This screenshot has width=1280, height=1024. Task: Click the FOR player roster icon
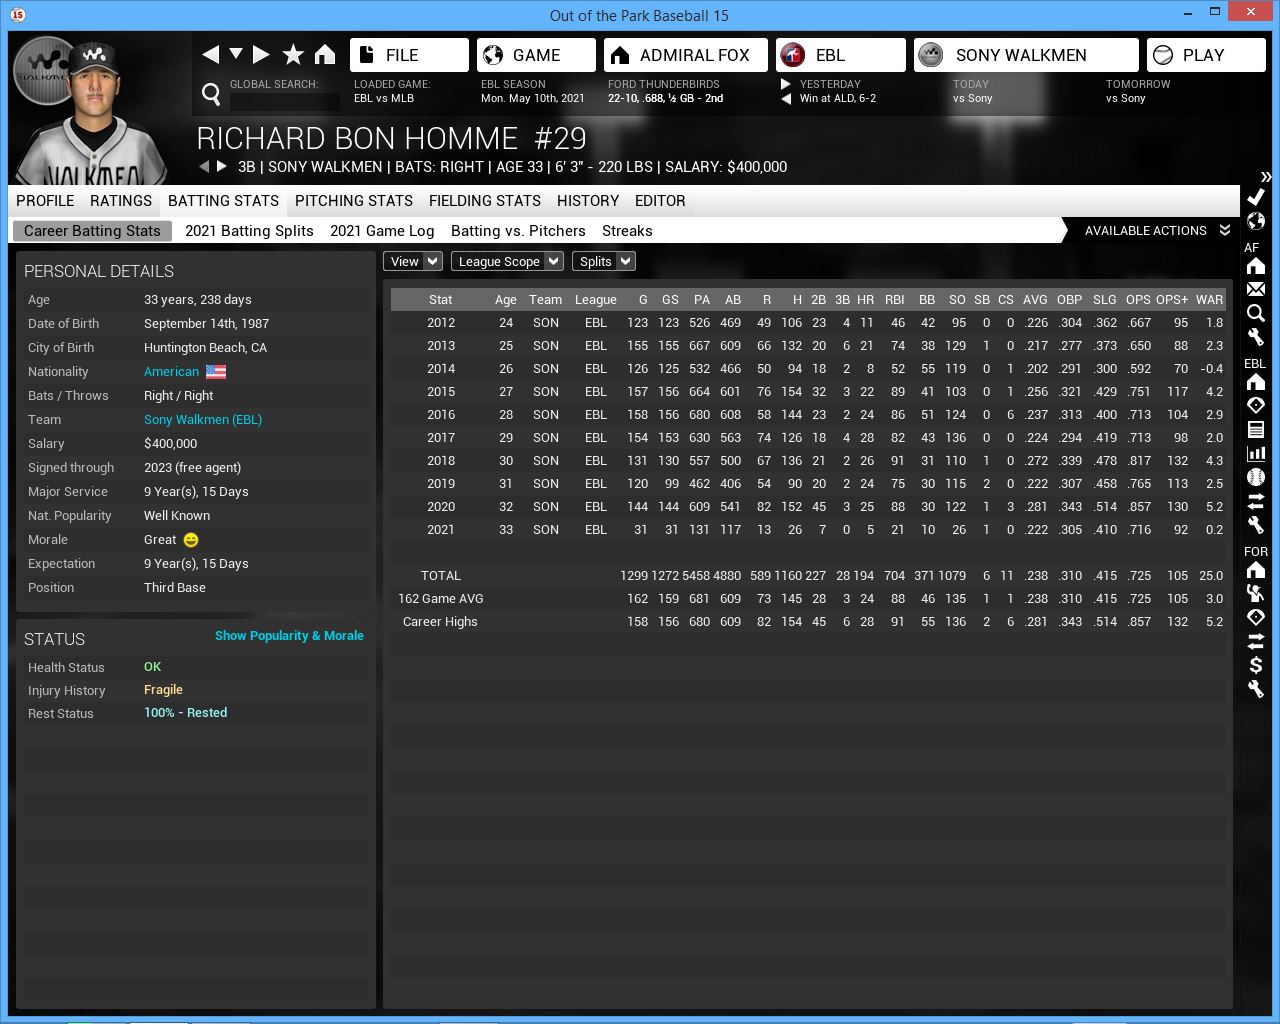click(1256, 593)
